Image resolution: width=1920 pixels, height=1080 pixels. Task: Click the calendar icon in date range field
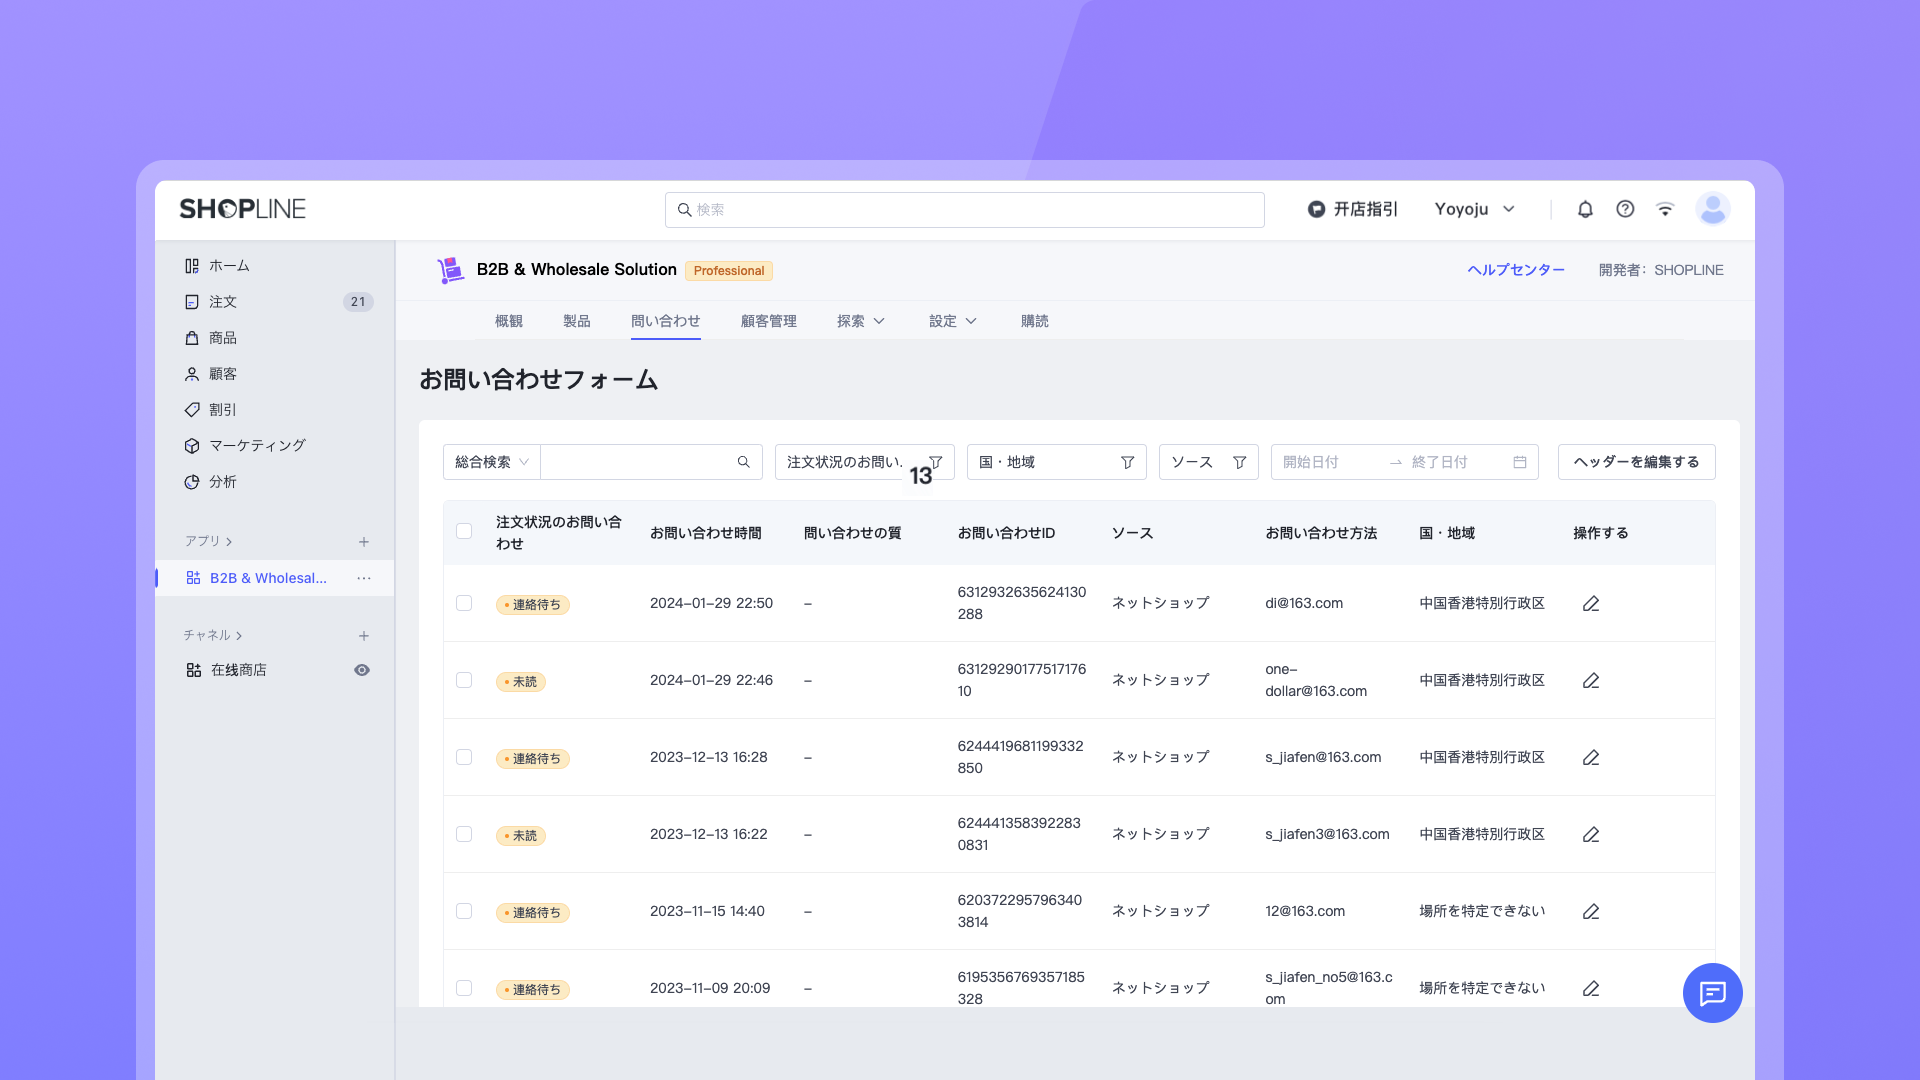coord(1520,462)
